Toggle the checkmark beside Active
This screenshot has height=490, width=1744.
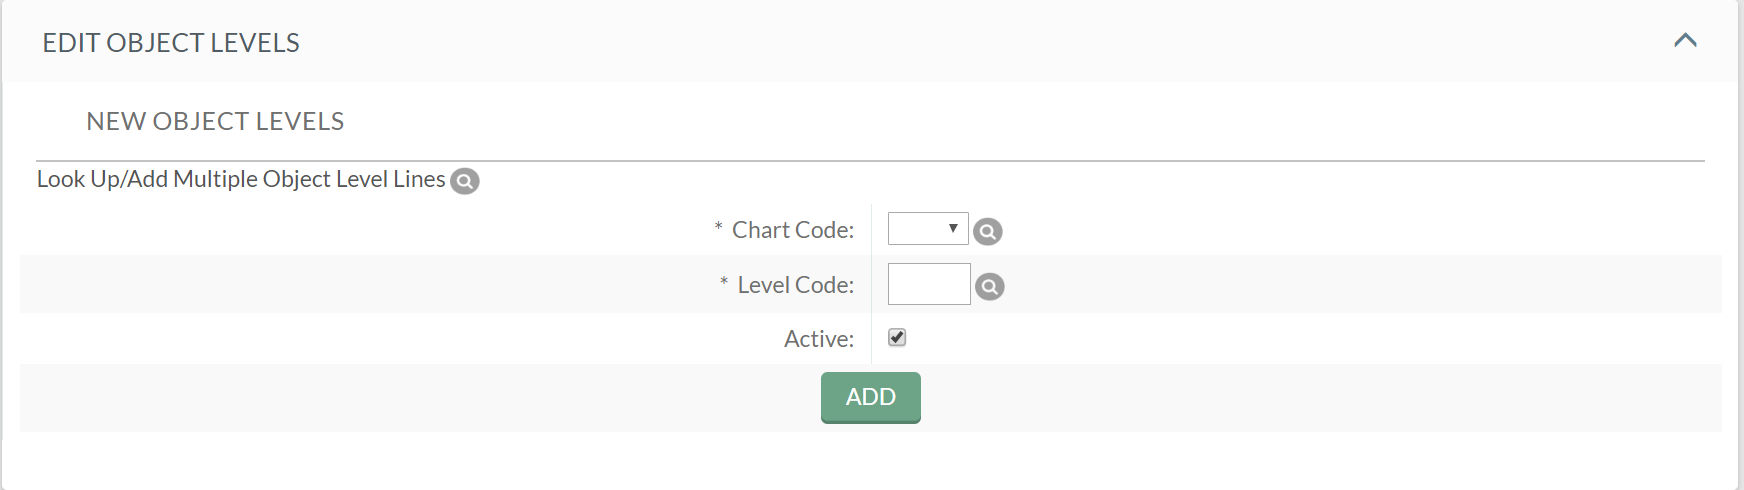click(897, 337)
